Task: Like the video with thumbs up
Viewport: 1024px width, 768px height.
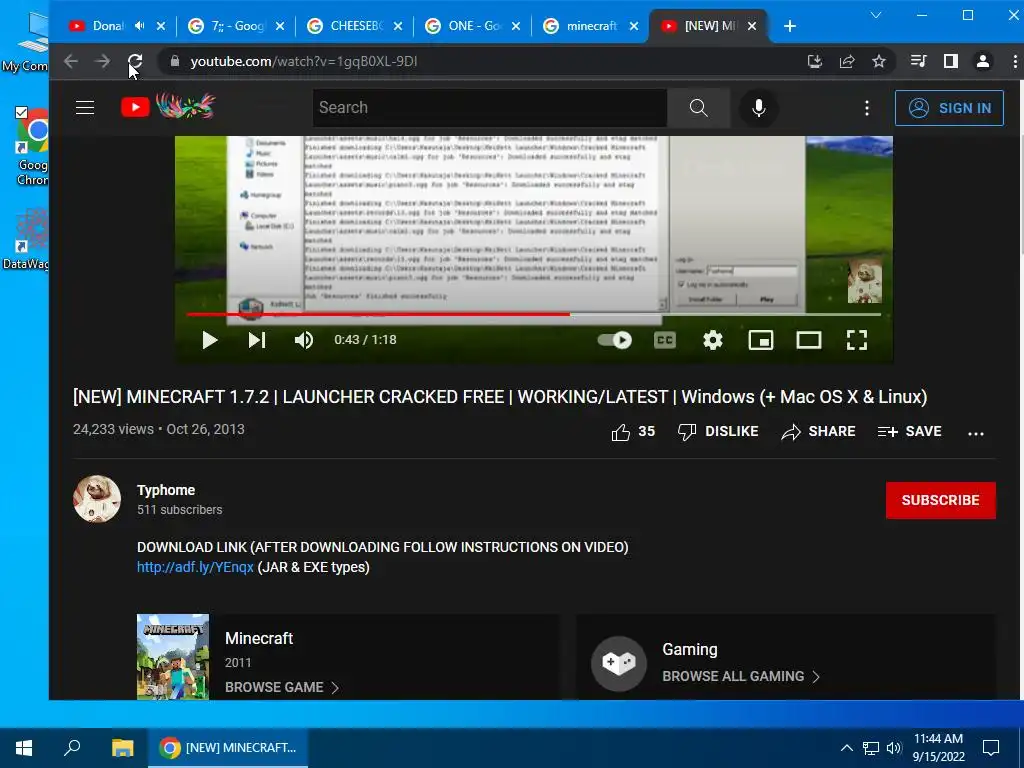Action: (x=633, y=432)
